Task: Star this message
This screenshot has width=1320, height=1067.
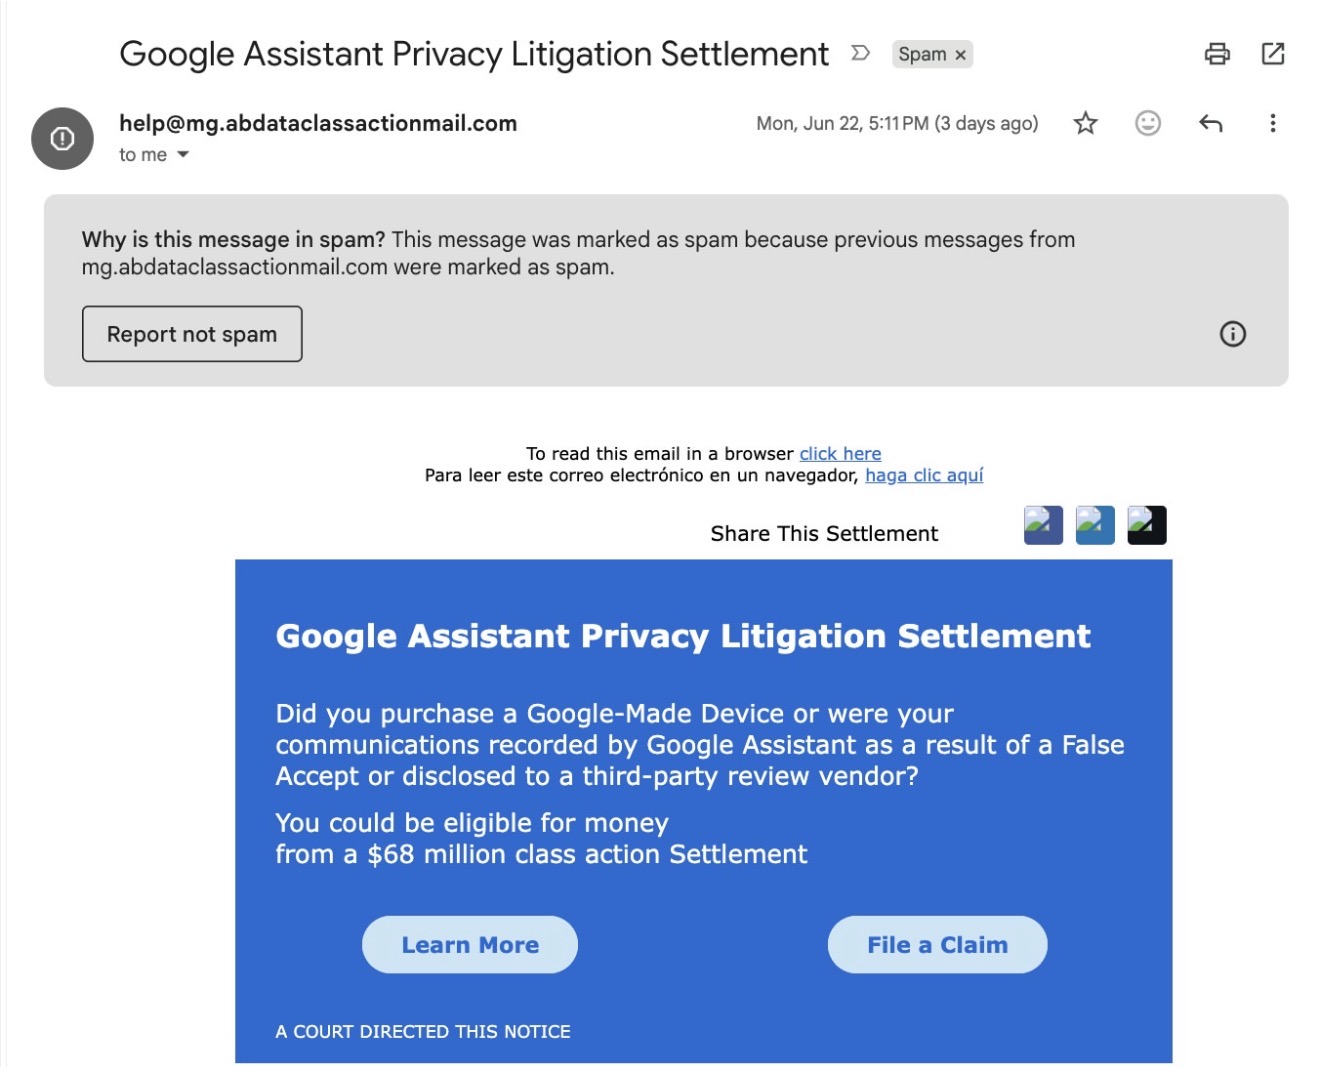Action: coord(1085,123)
